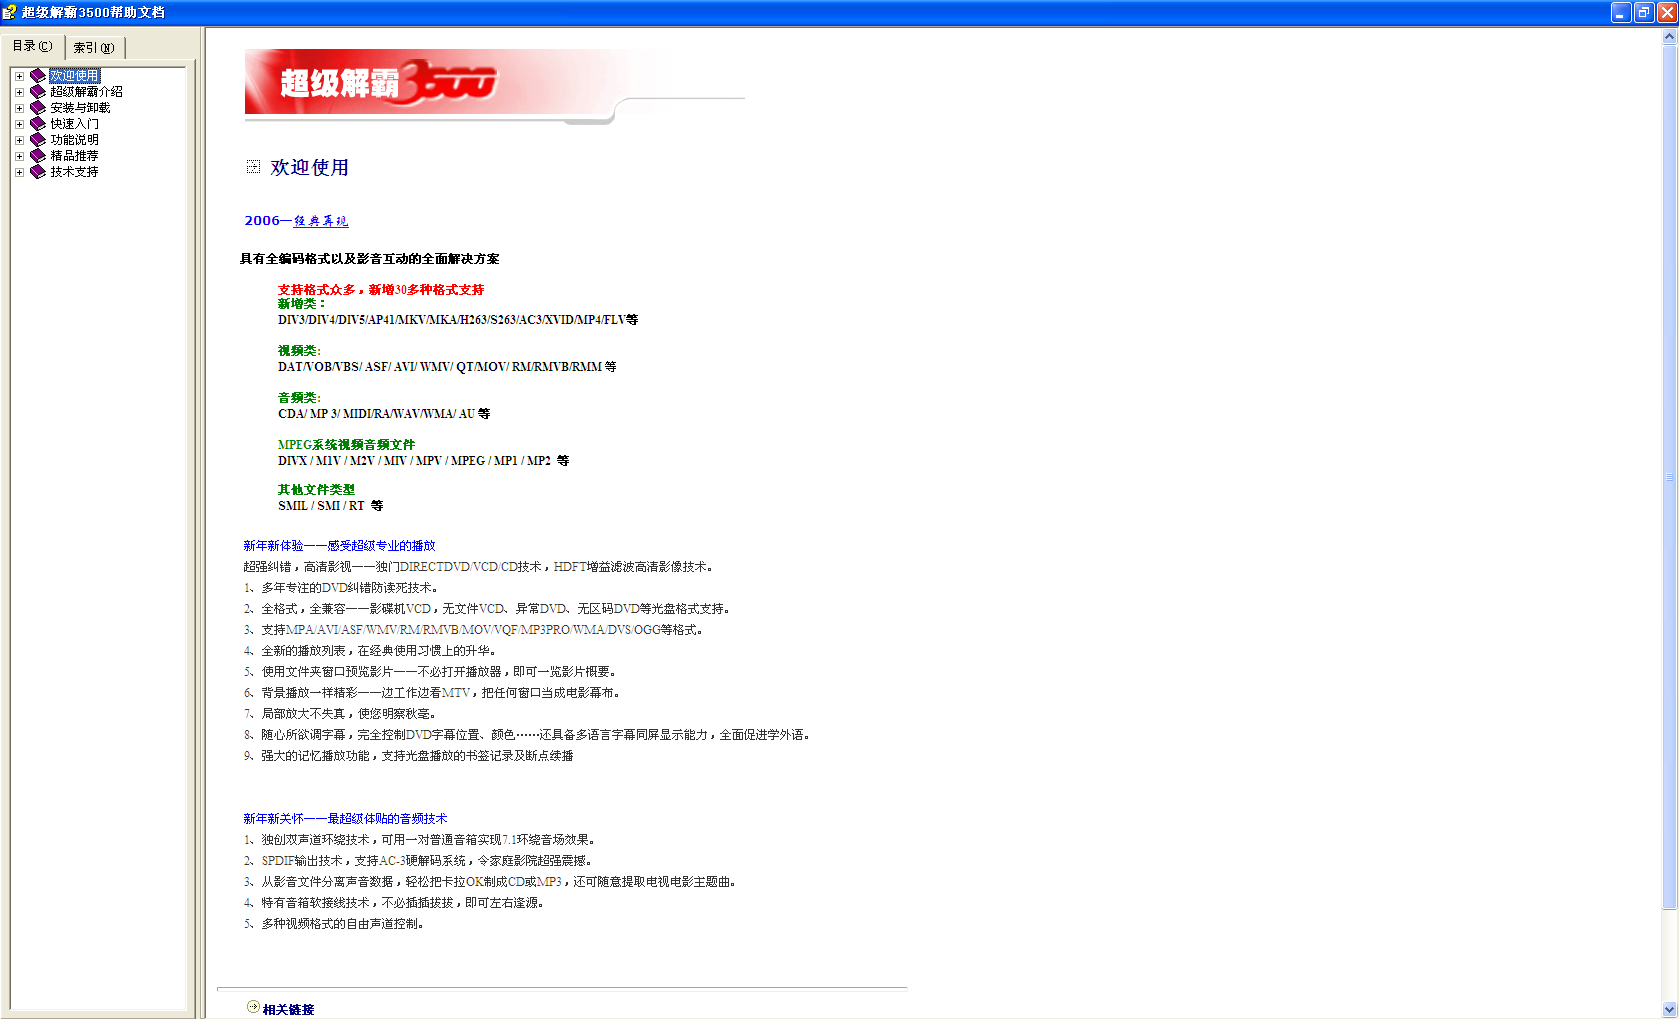This screenshot has width=1679, height=1019.
Task: Click the book icon beside 精品推荐
Action: pos(38,156)
